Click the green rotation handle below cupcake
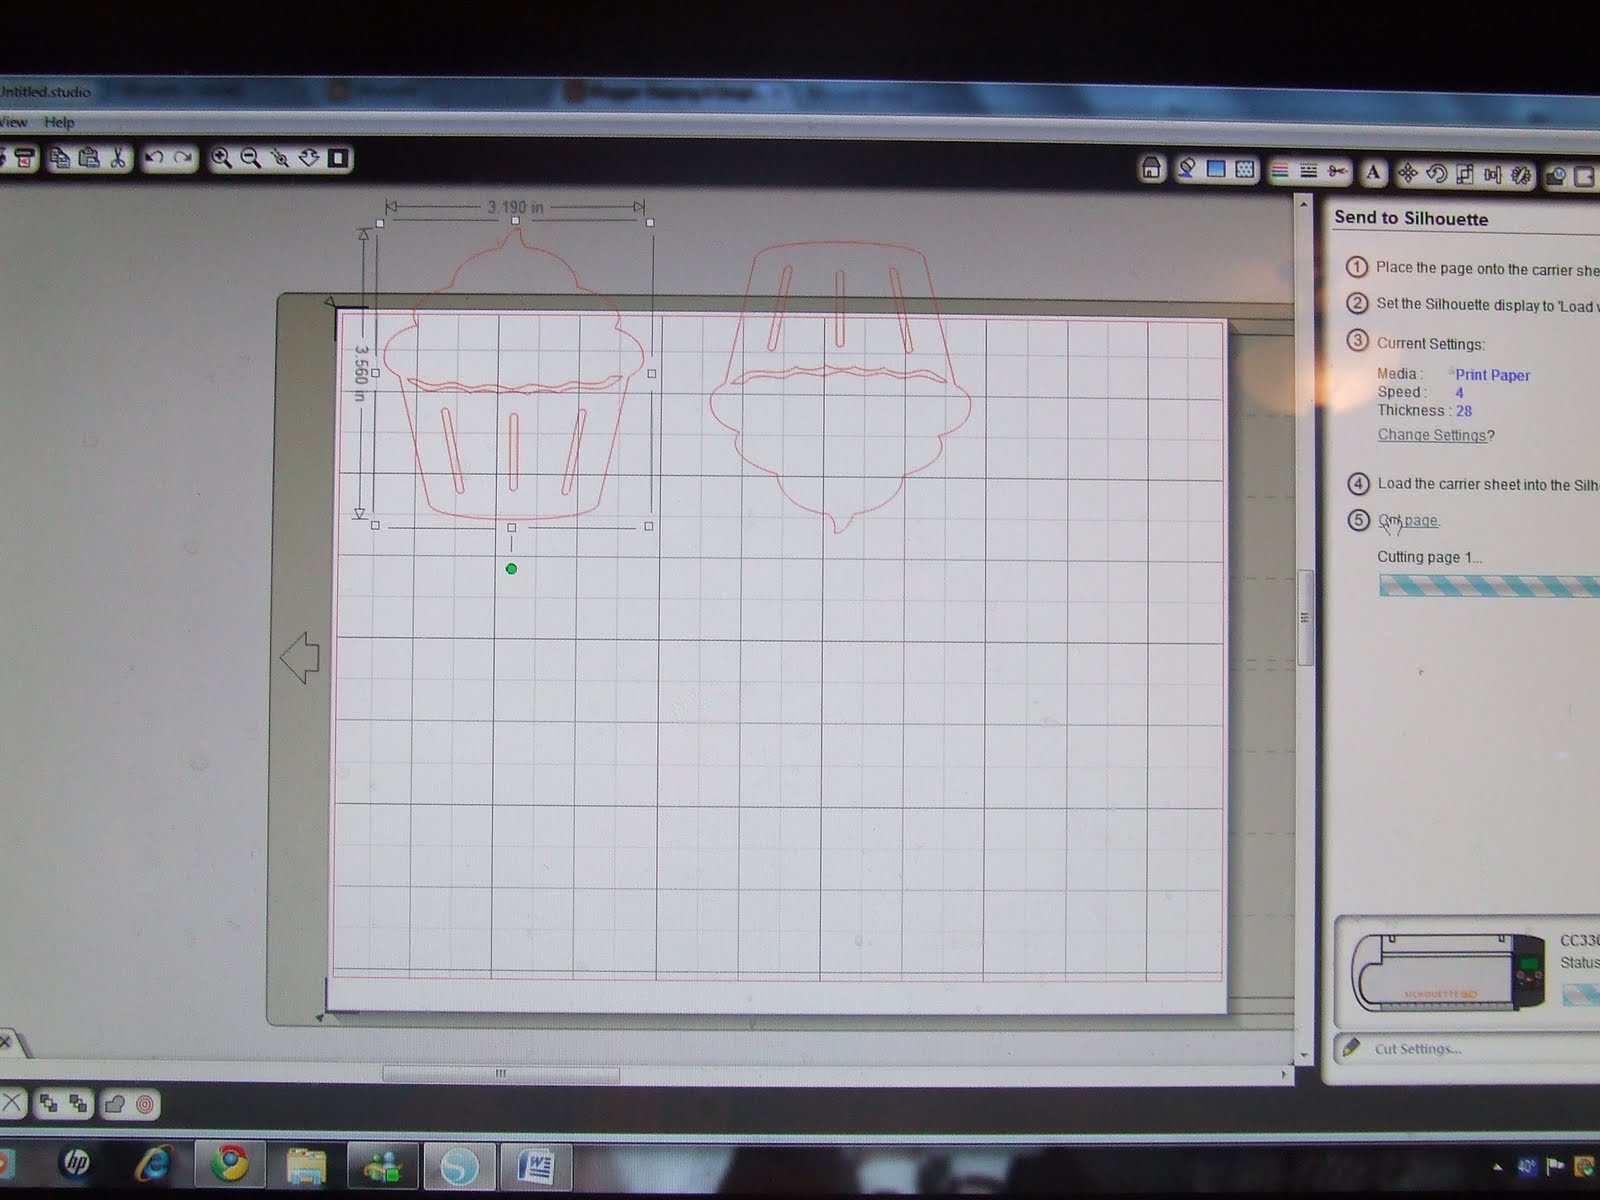Screen dimensions: 1600x1200 pyautogui.click(x=511, y=569)
